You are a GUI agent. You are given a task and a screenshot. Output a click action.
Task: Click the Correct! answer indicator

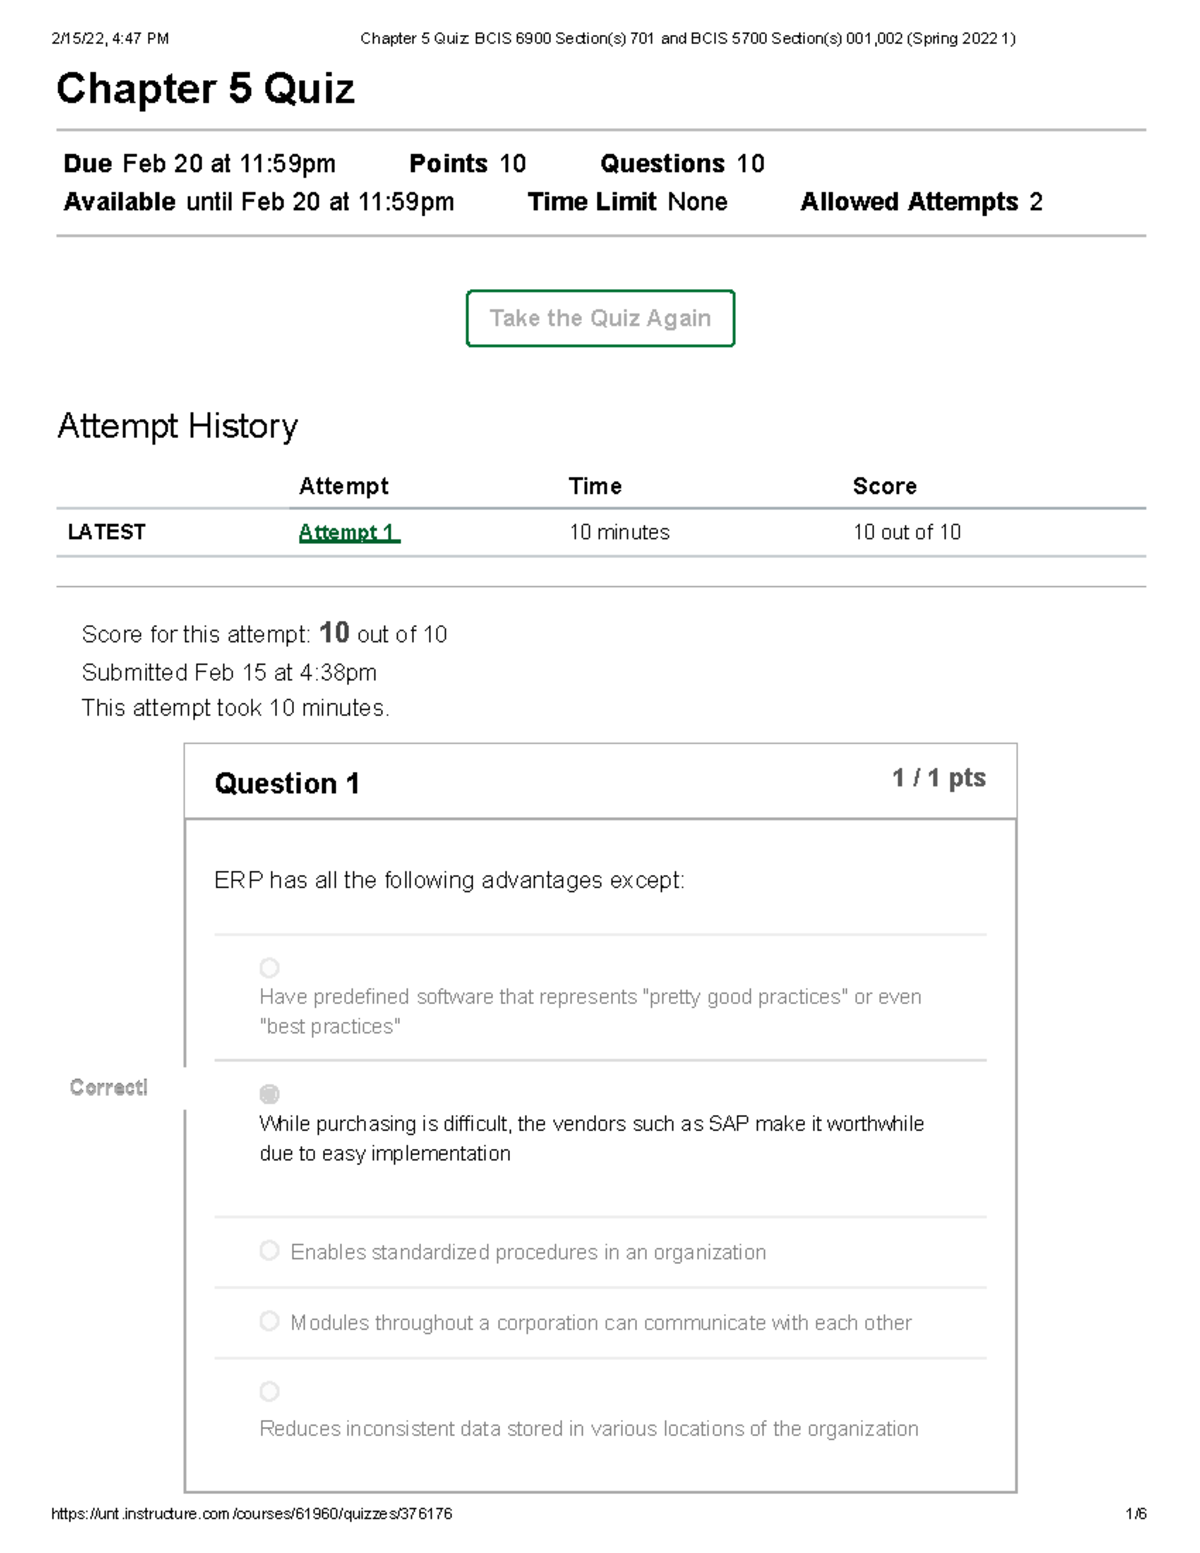(x=108, y=1087)
